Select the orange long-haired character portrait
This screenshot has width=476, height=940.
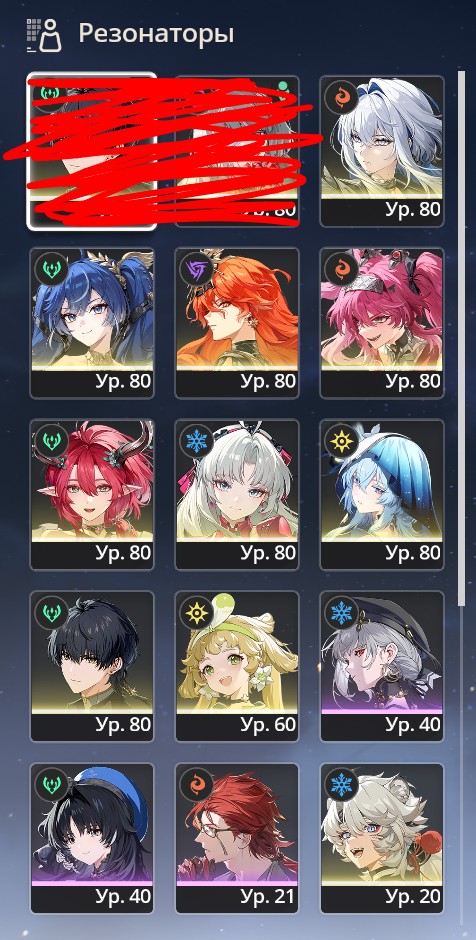coord(237,323)
